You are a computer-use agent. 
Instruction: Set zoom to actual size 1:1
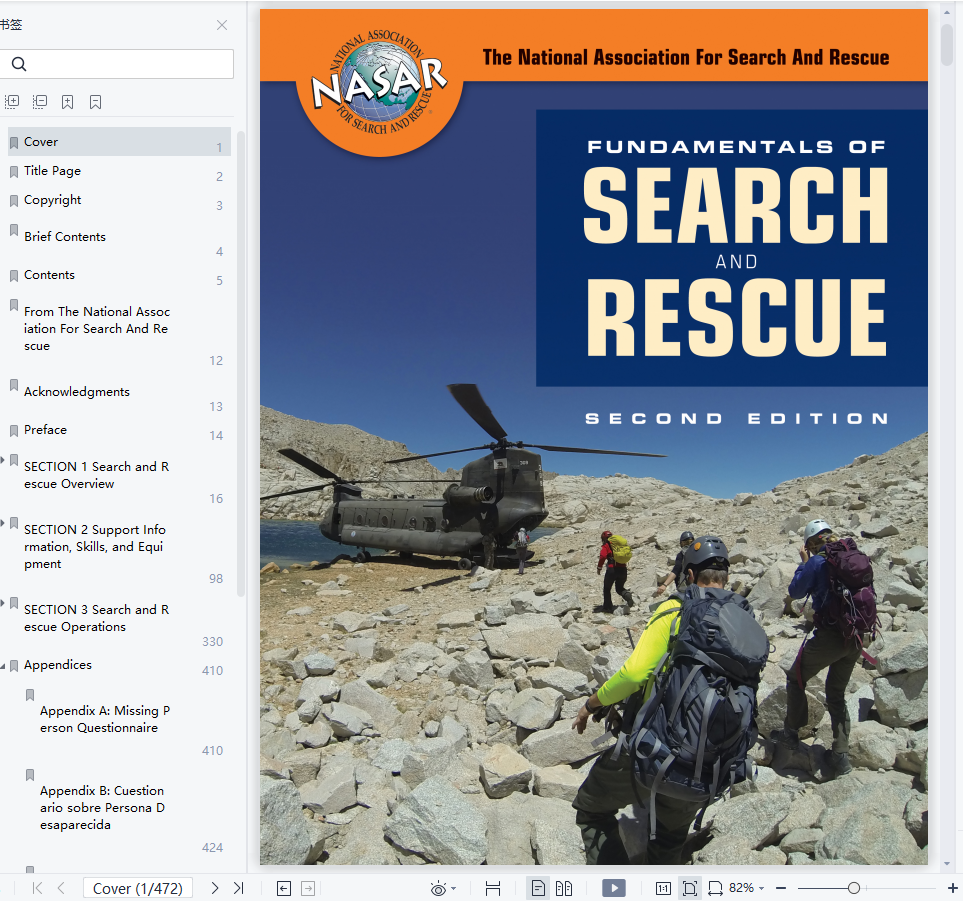point(663,888)
